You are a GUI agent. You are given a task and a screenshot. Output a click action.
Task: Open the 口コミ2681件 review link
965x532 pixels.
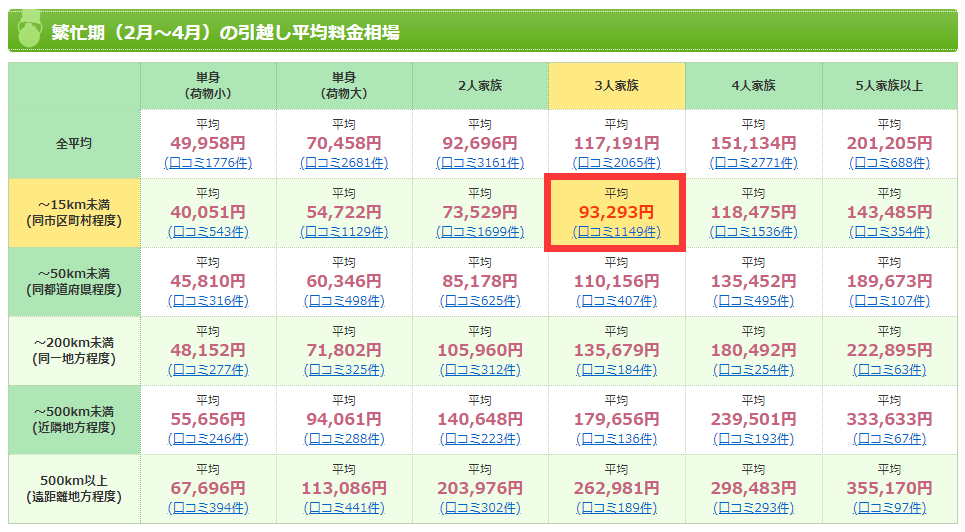[x=344, y=163]
